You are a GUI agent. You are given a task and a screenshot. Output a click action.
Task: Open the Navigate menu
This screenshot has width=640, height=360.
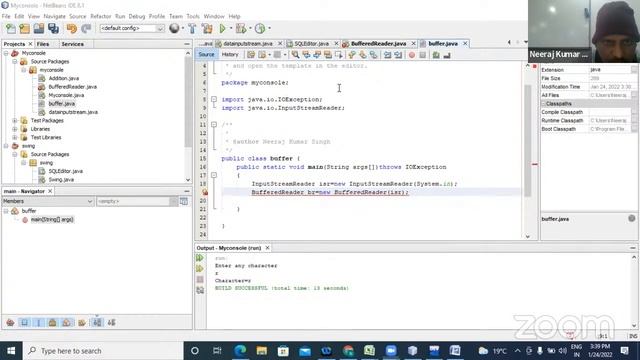(x=54, y=16)
